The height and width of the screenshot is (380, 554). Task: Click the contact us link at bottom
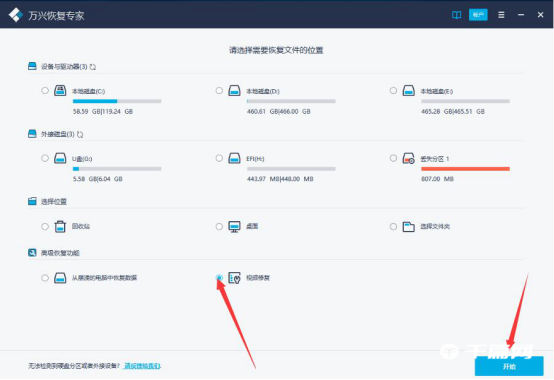point(142,366)
